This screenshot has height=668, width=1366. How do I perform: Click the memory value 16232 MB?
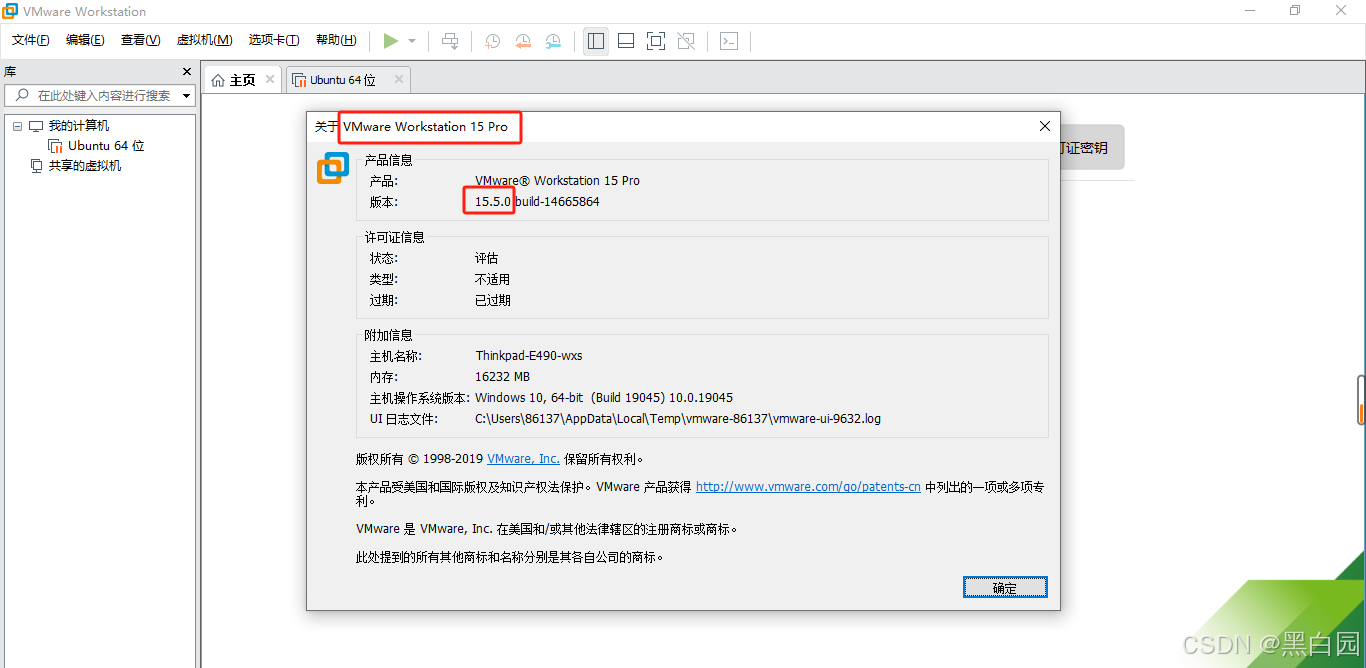pos(502,377)
